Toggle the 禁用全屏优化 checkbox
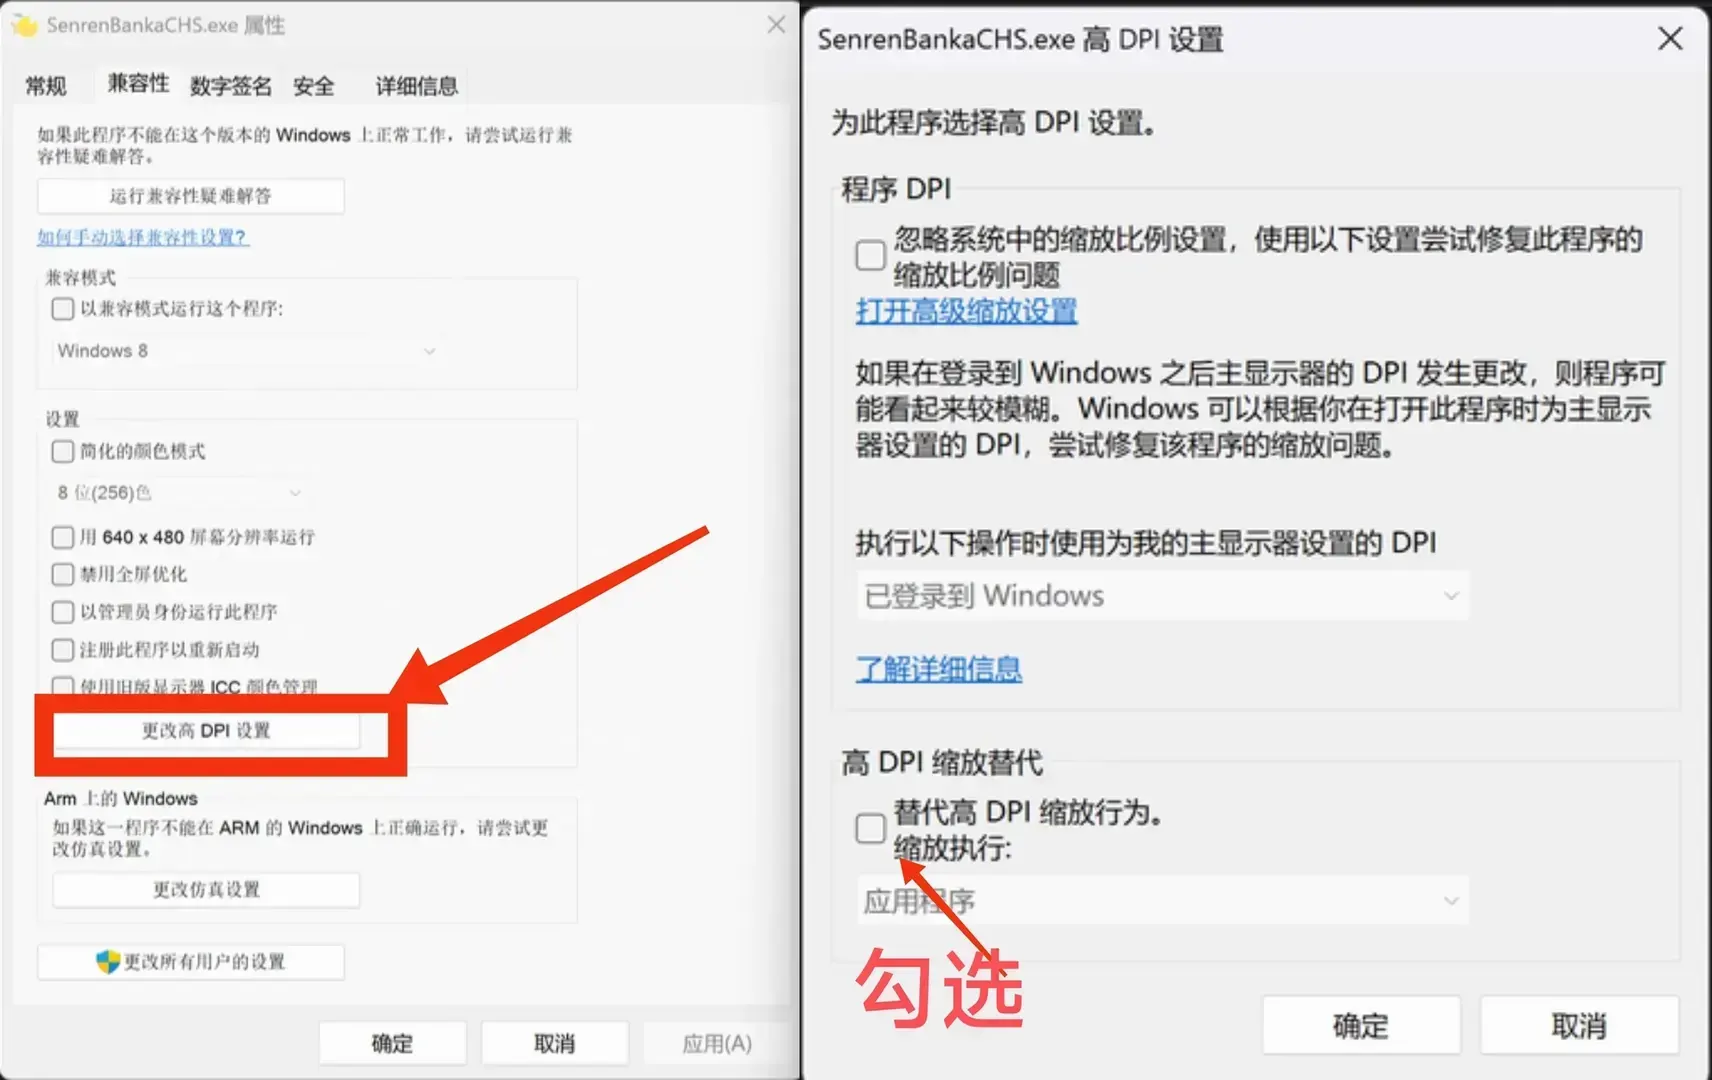Viewport: 1712px width, 1080px height. click(x=63, y=575)
